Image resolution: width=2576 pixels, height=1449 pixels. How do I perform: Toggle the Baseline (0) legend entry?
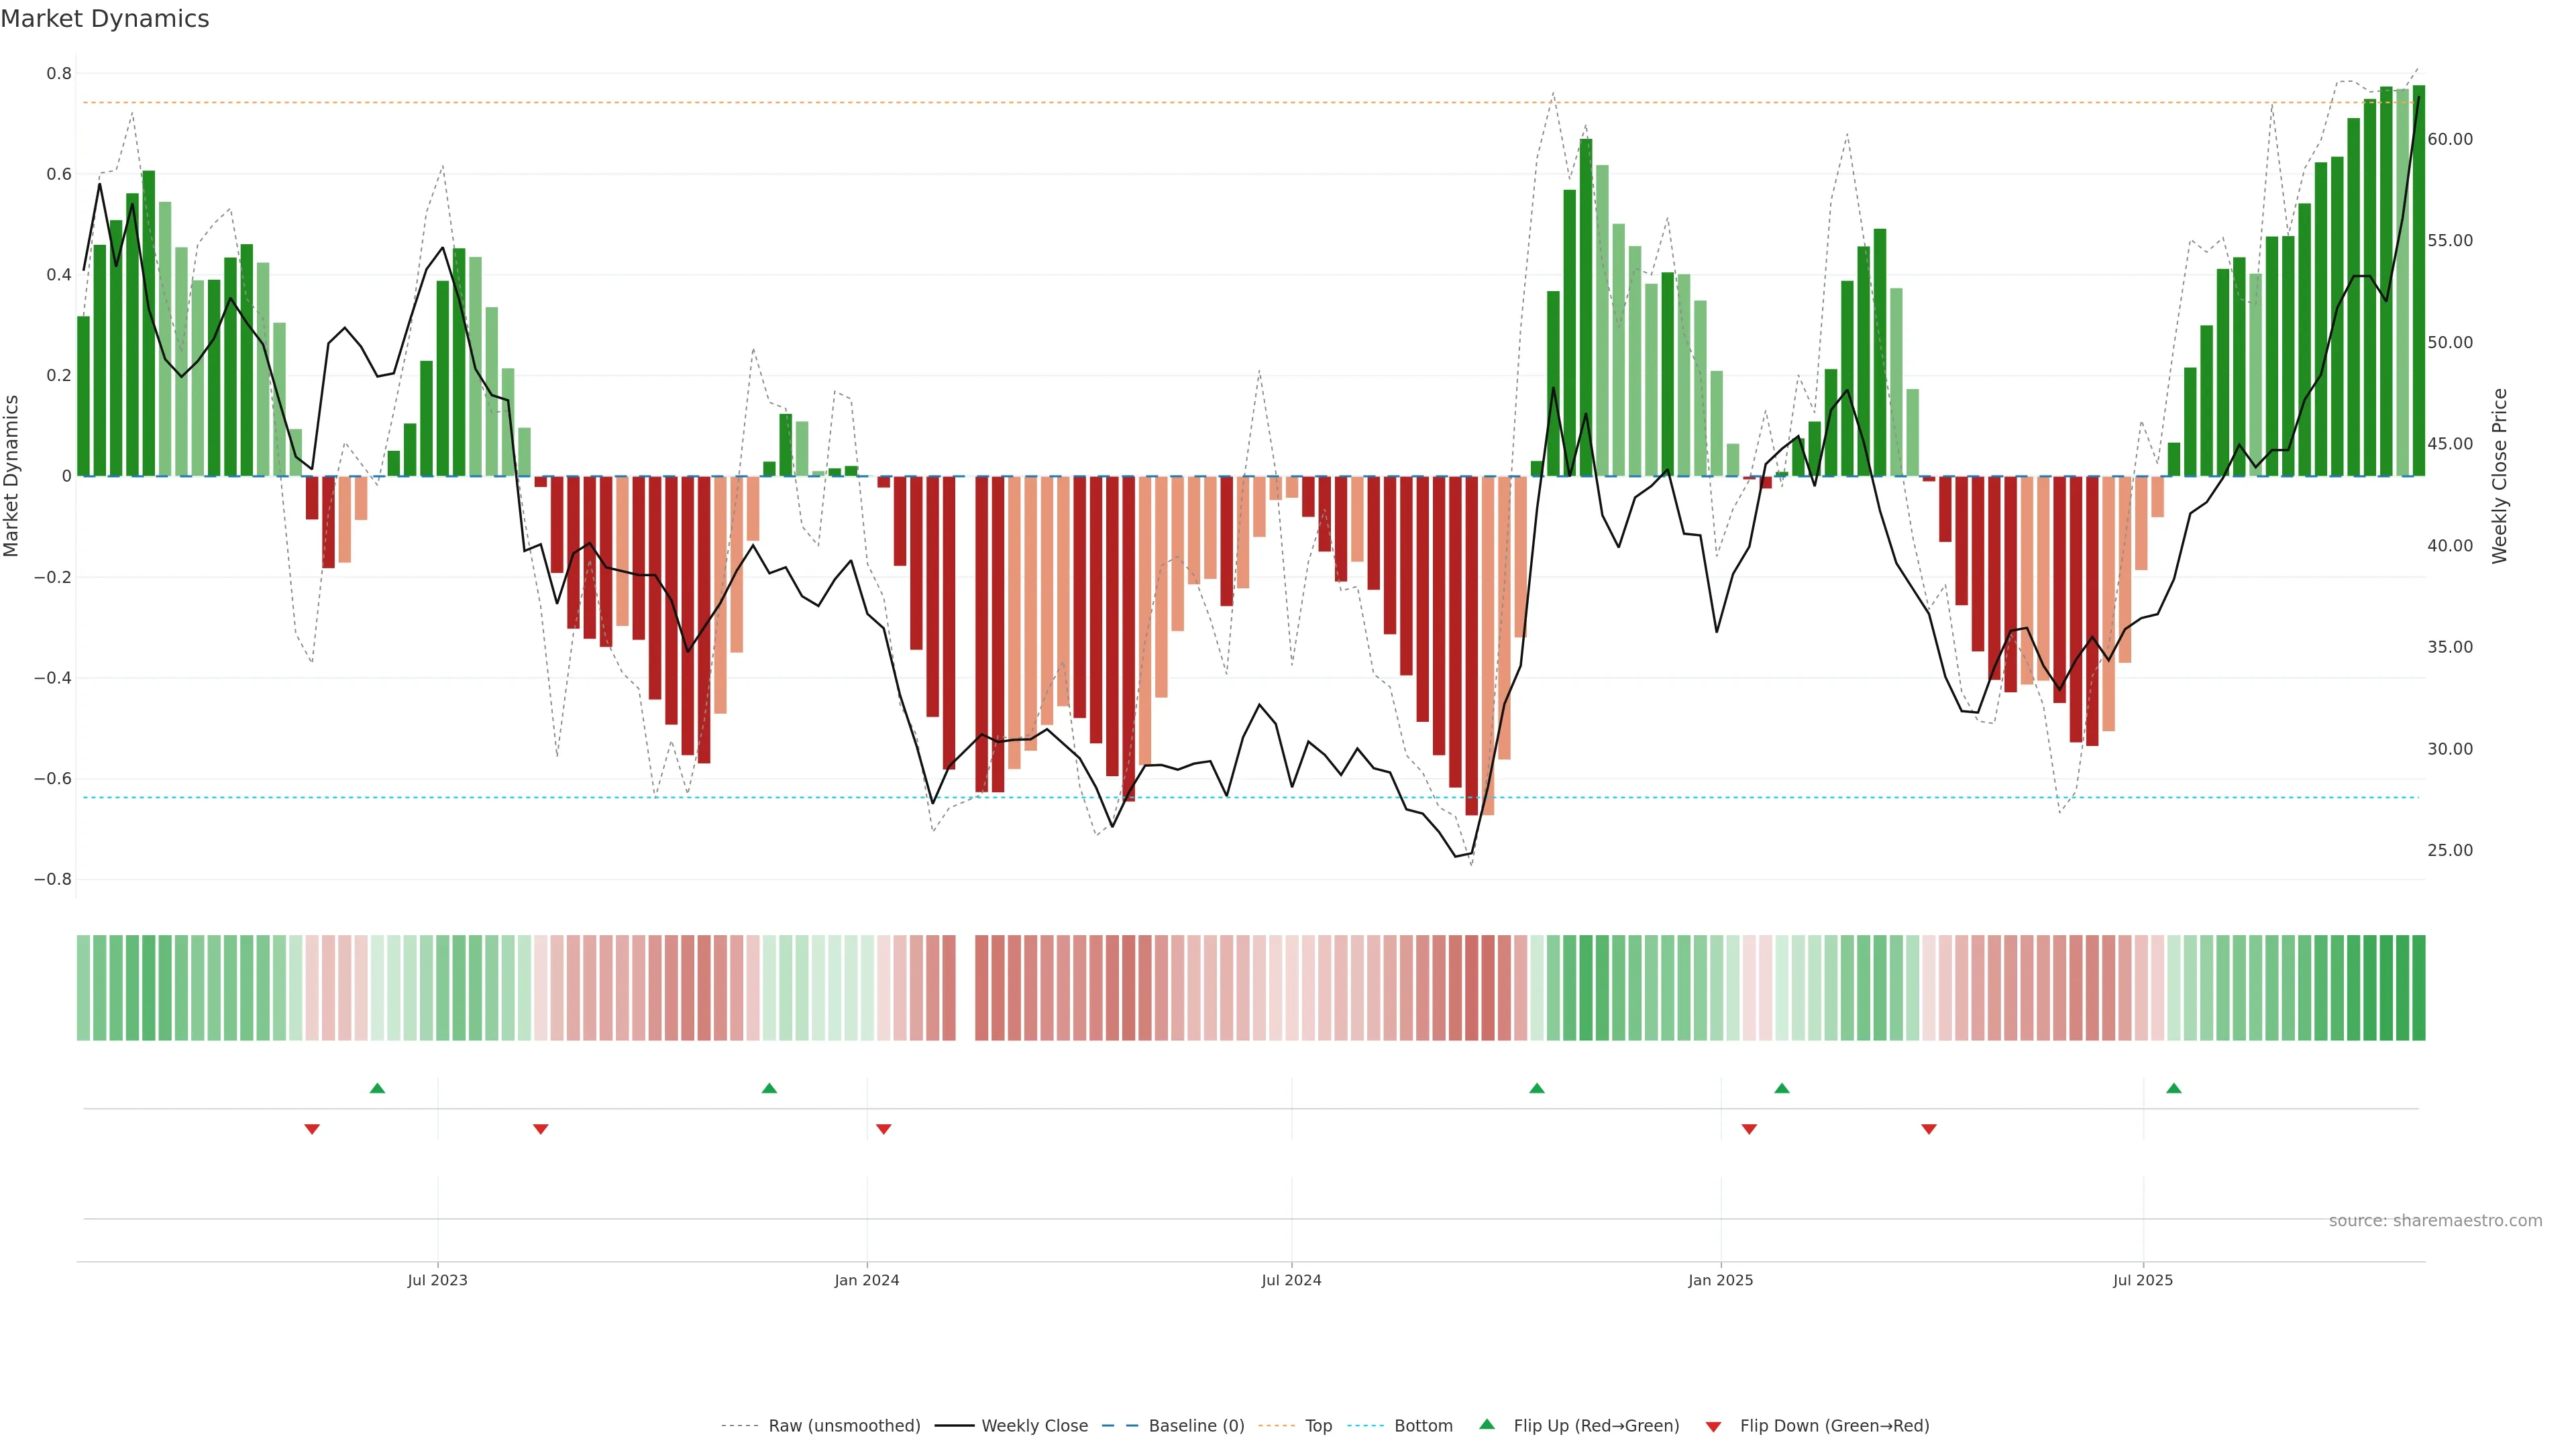[x=1196, y=1426]
